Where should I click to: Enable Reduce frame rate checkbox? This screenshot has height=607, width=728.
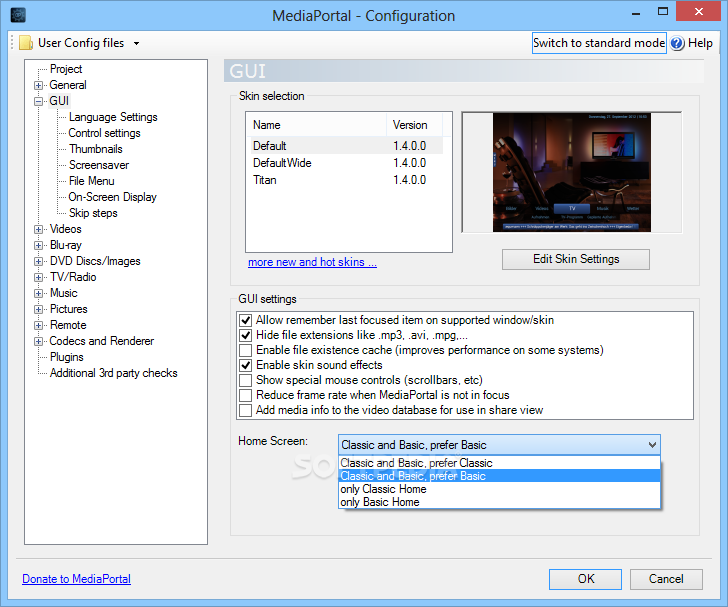[246, 395]
